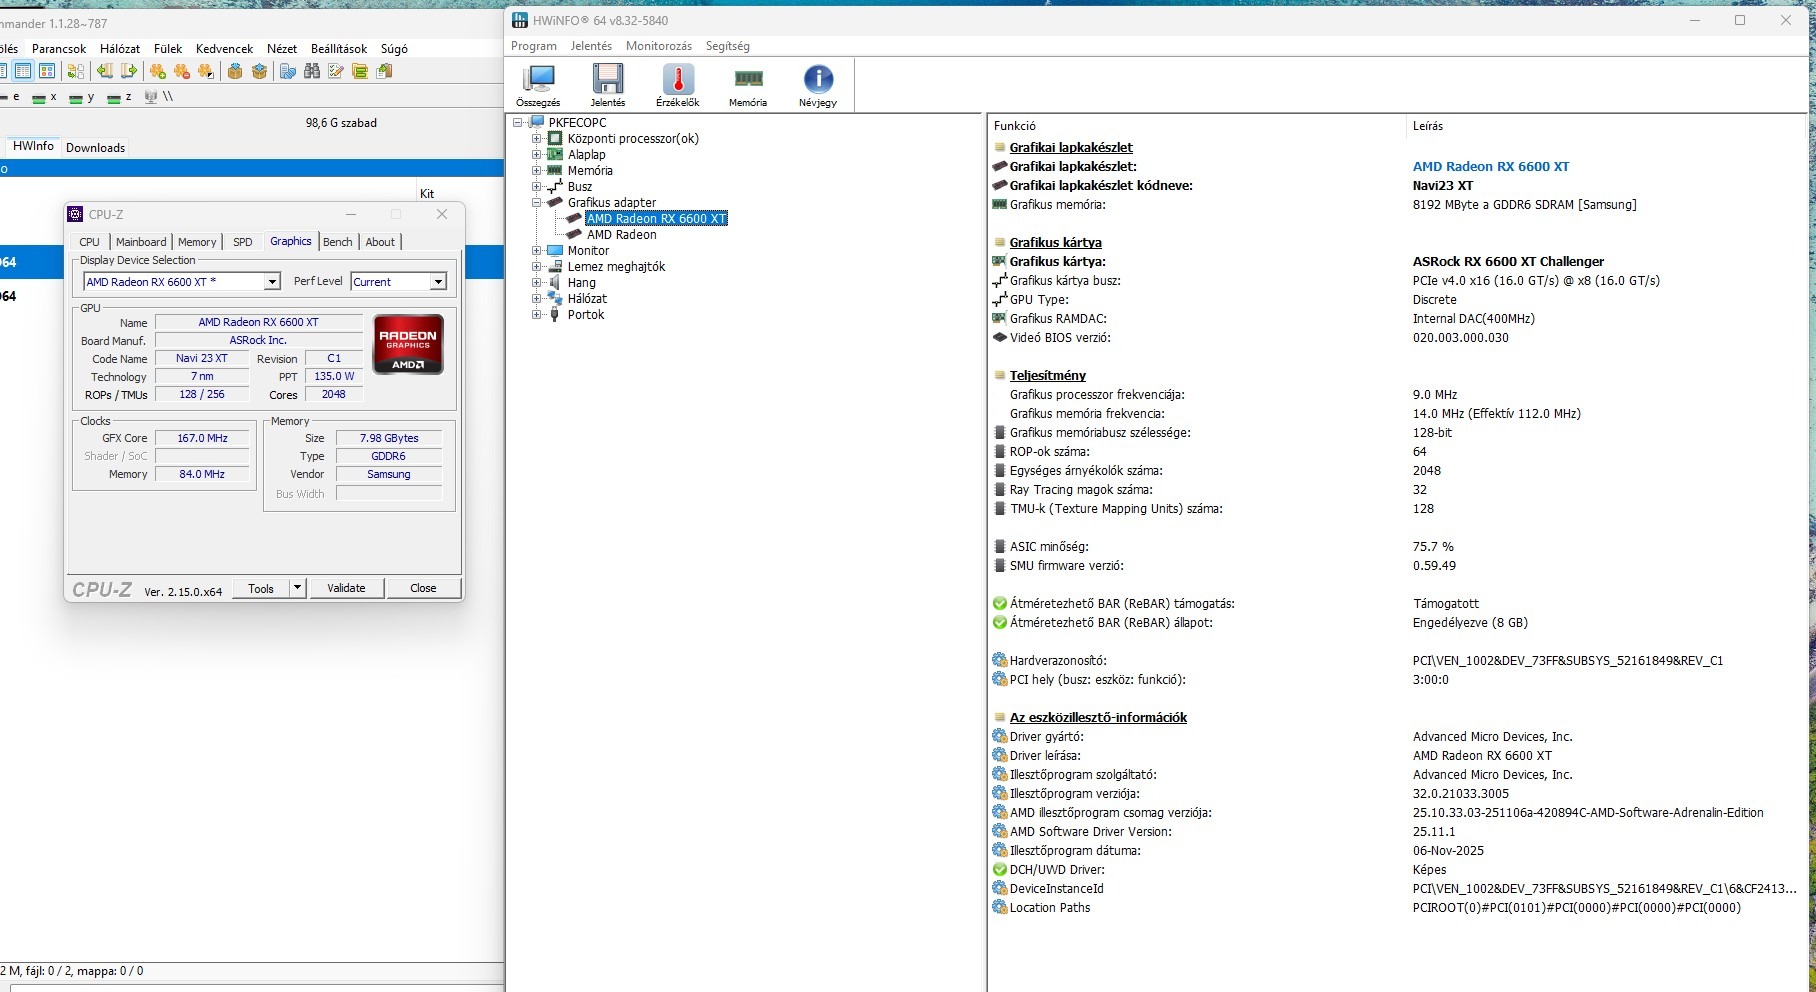Switch to the CPU tab in CPU-Z
Viewport: 1816px width, 992px height.
[90, 242]
